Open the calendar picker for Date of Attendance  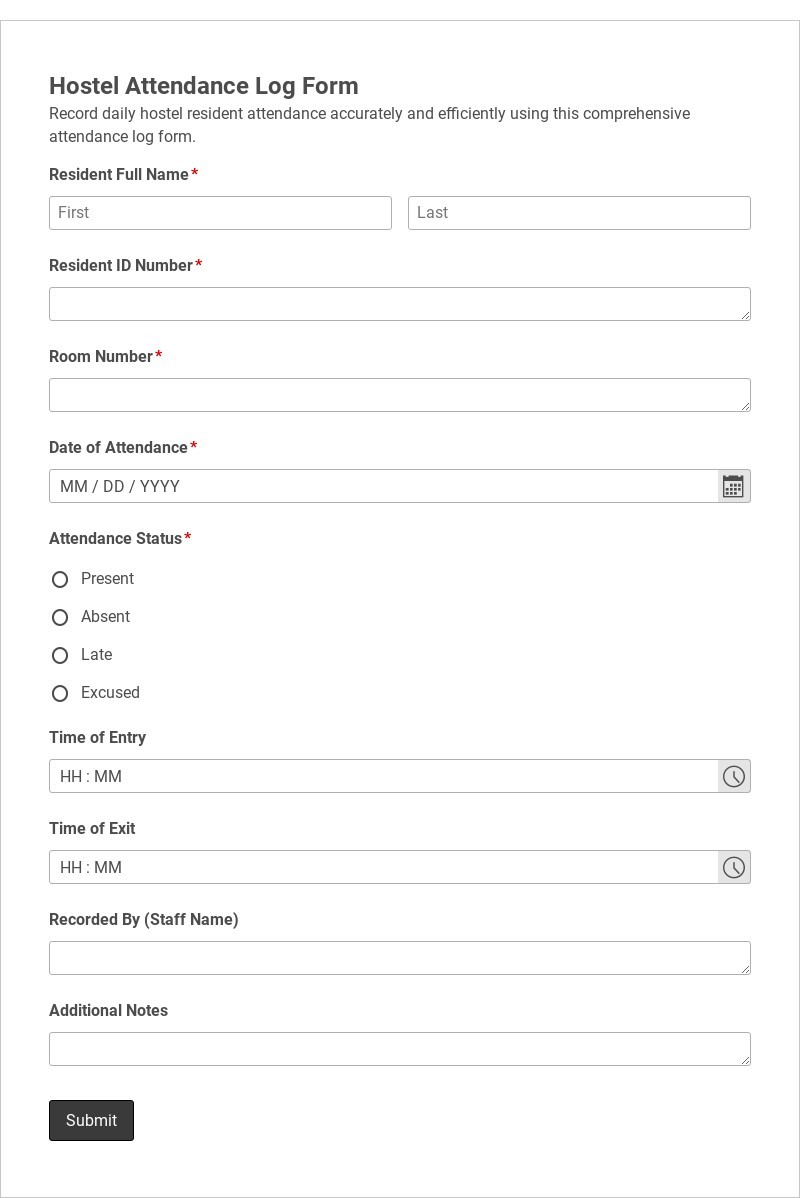(x=734, y=486)
